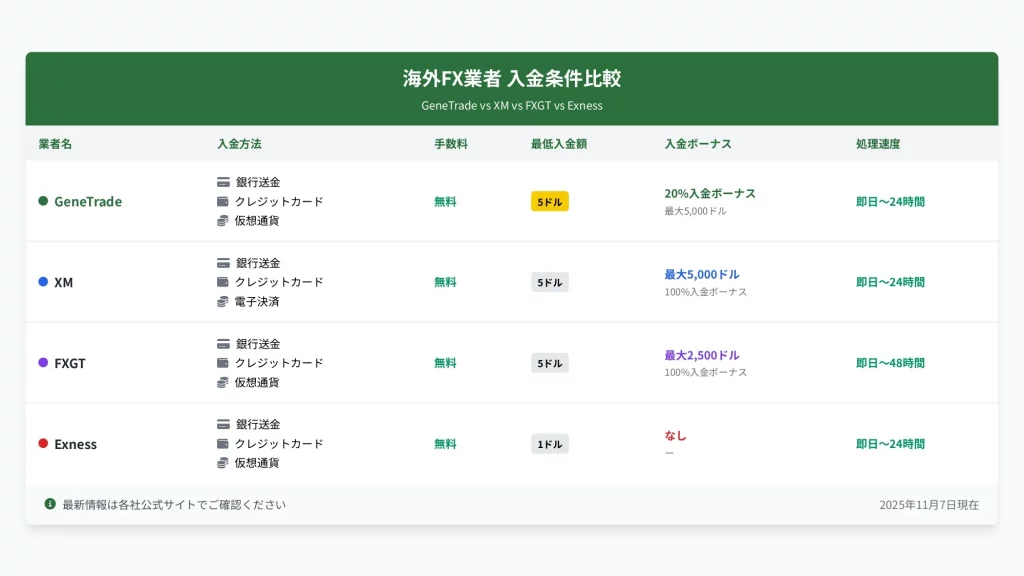
Task: Click the info icon in the footer note
Action: (50, 504)
